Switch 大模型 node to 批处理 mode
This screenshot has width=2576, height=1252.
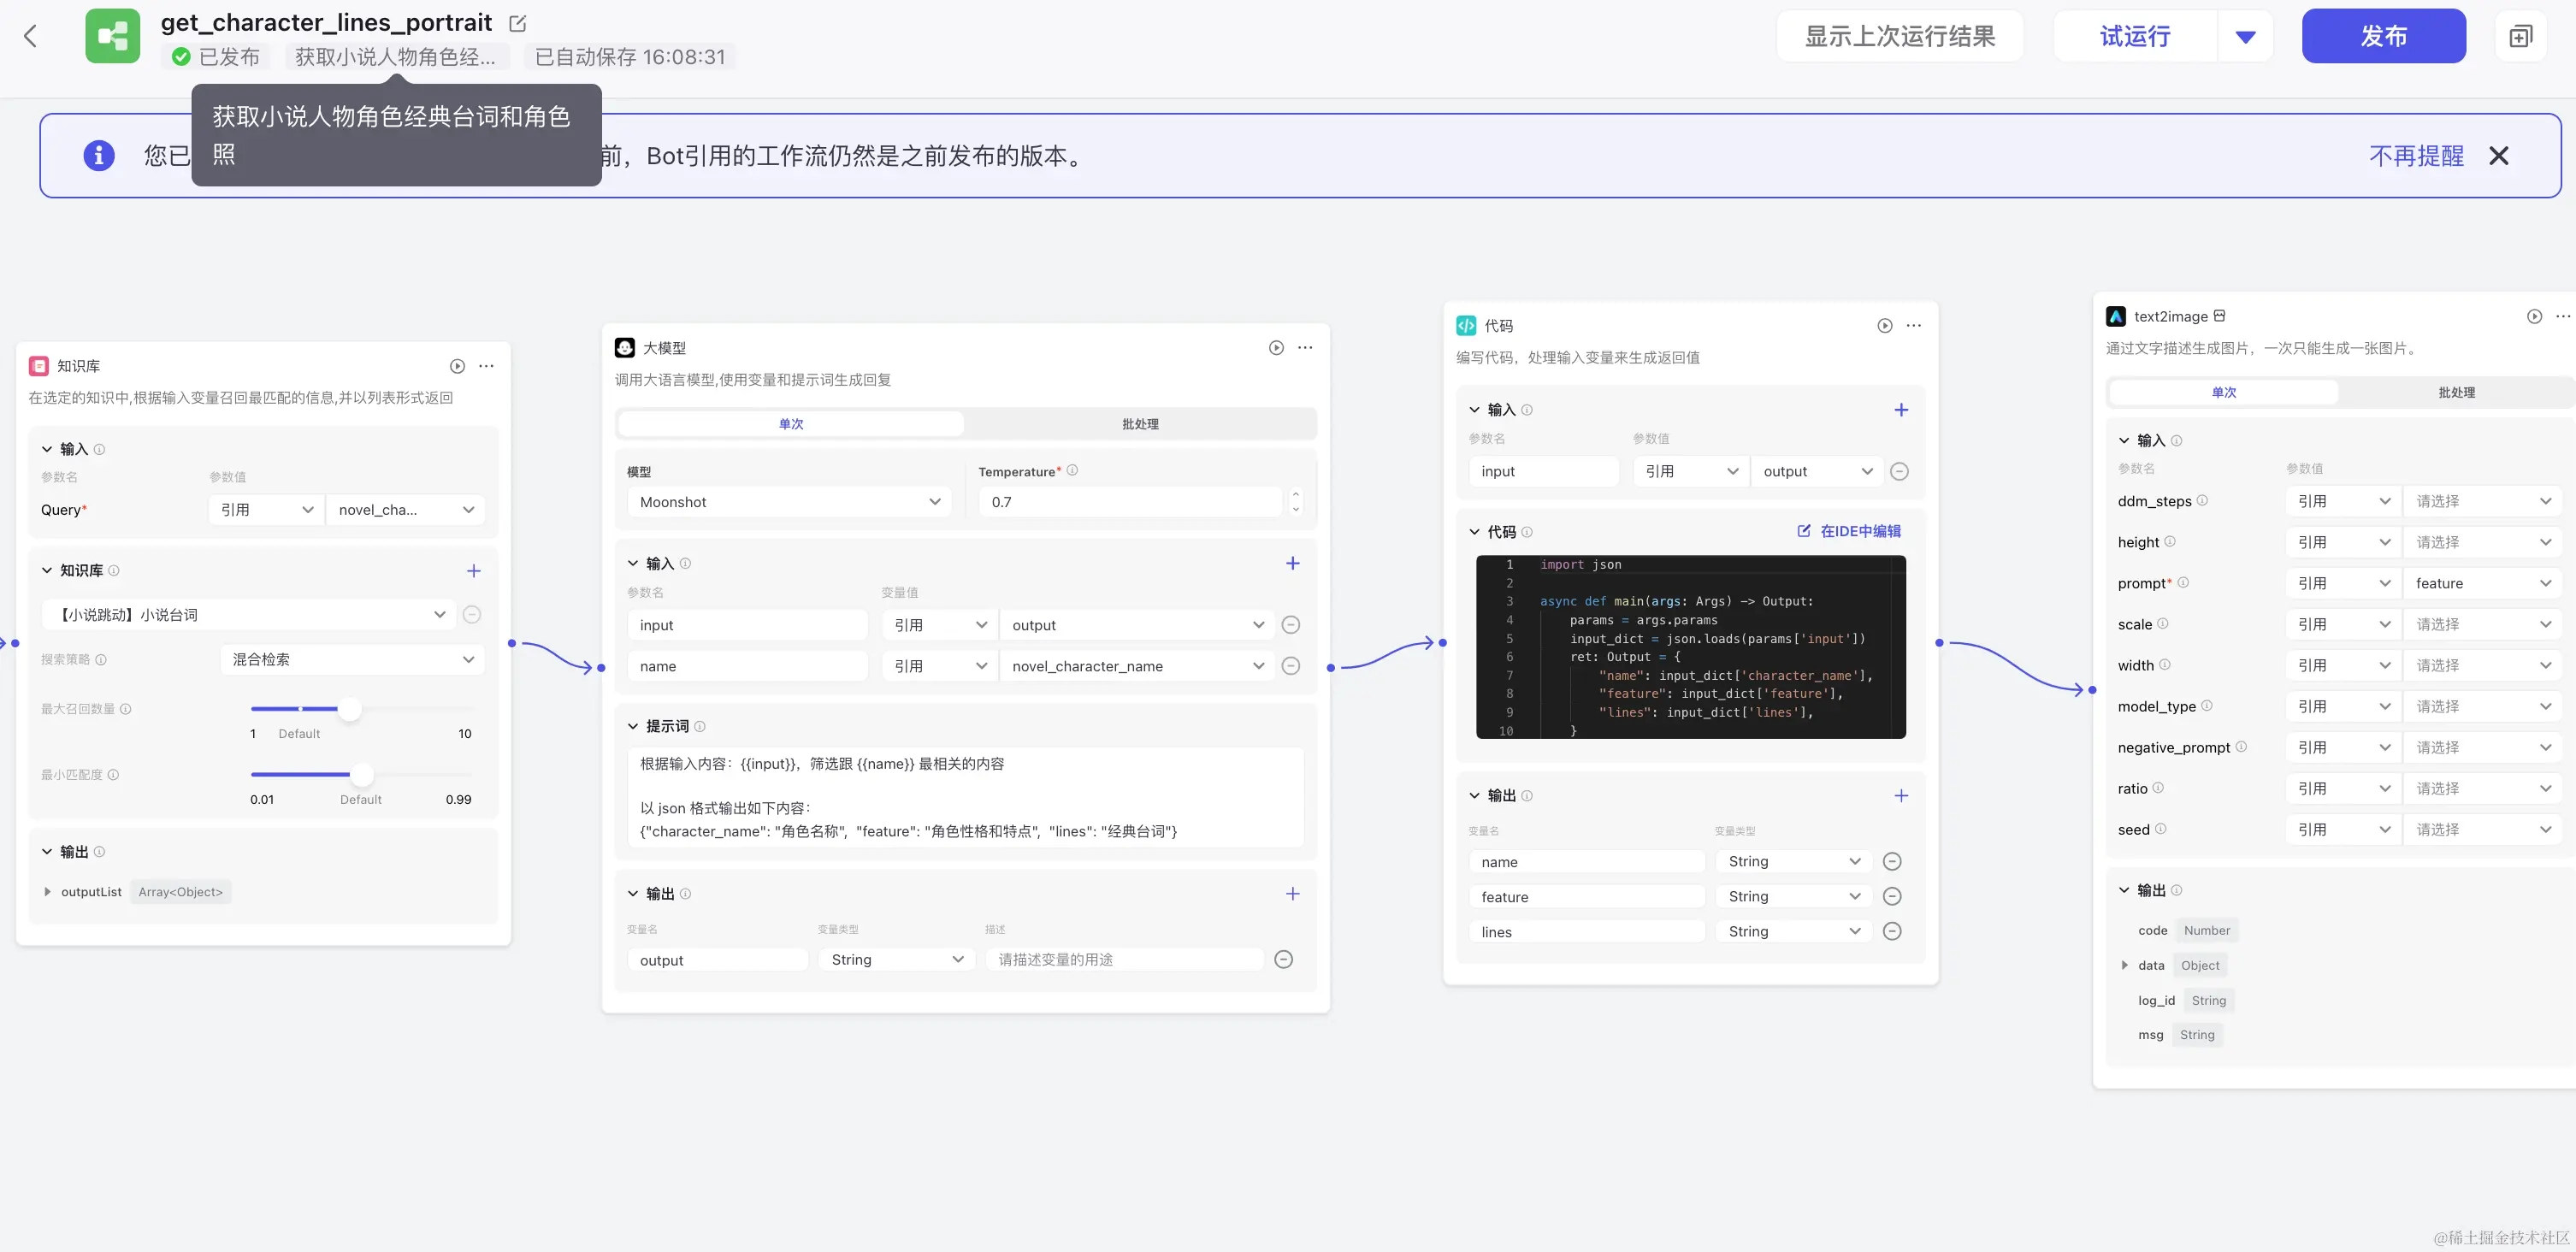click(1140, 424)
